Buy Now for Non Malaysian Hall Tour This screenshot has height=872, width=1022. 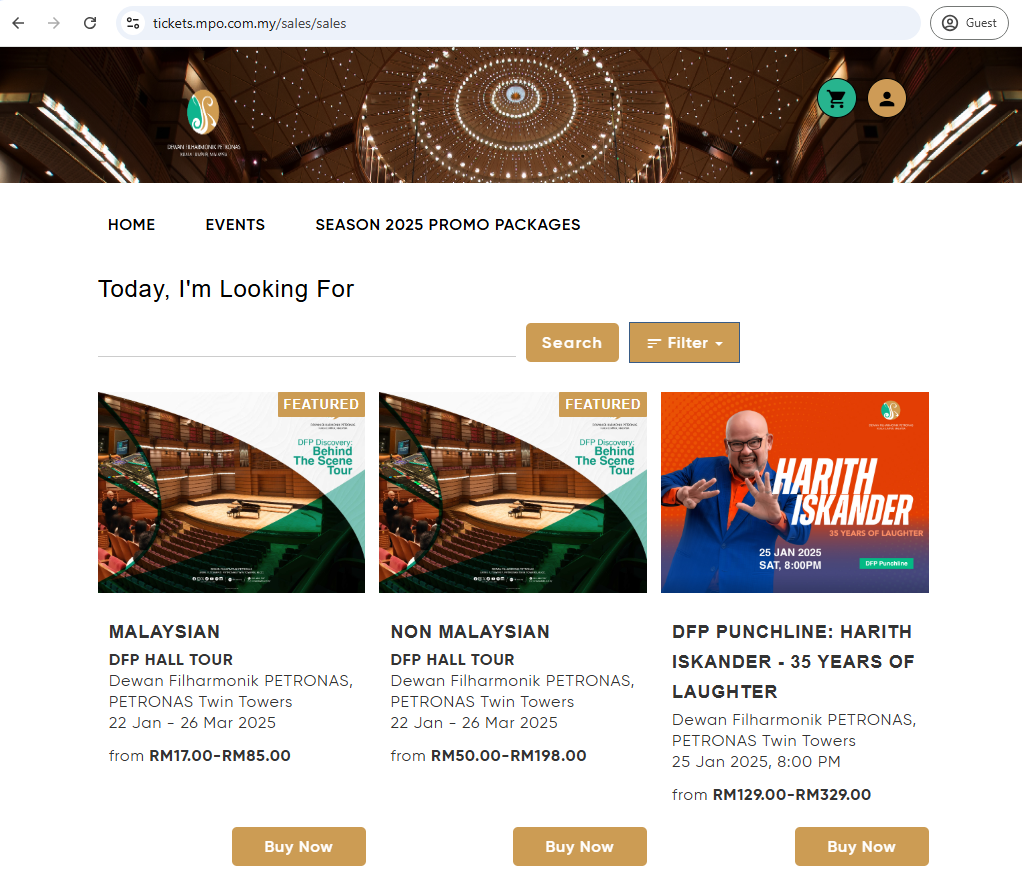pyautogui.click(x=579, y=846)
